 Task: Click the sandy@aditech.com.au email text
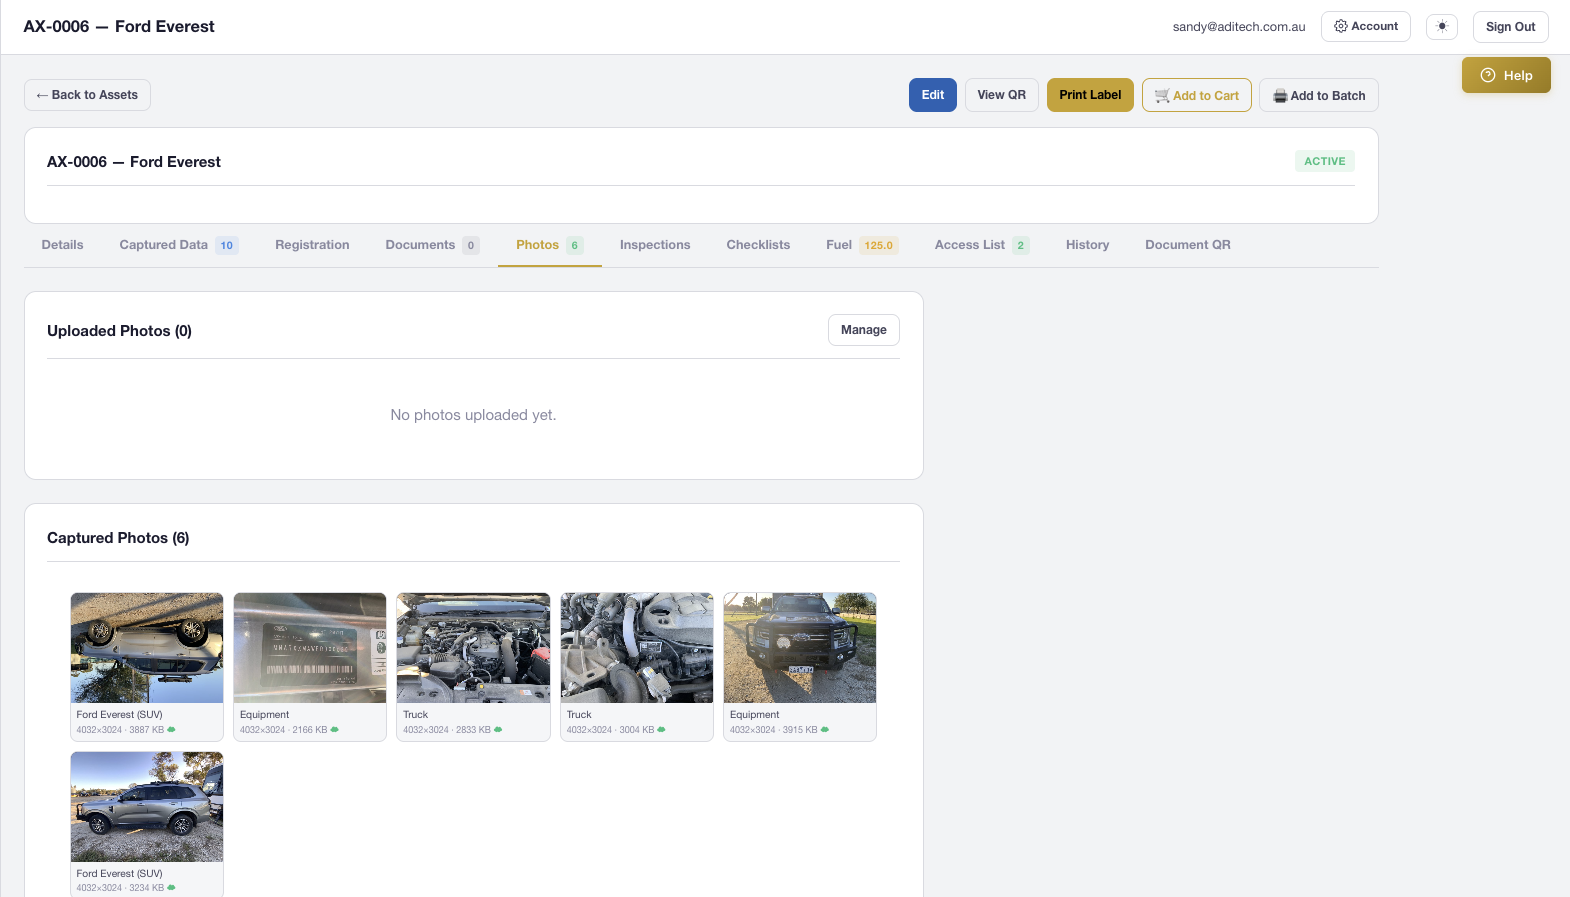(x=1239, y=27)
